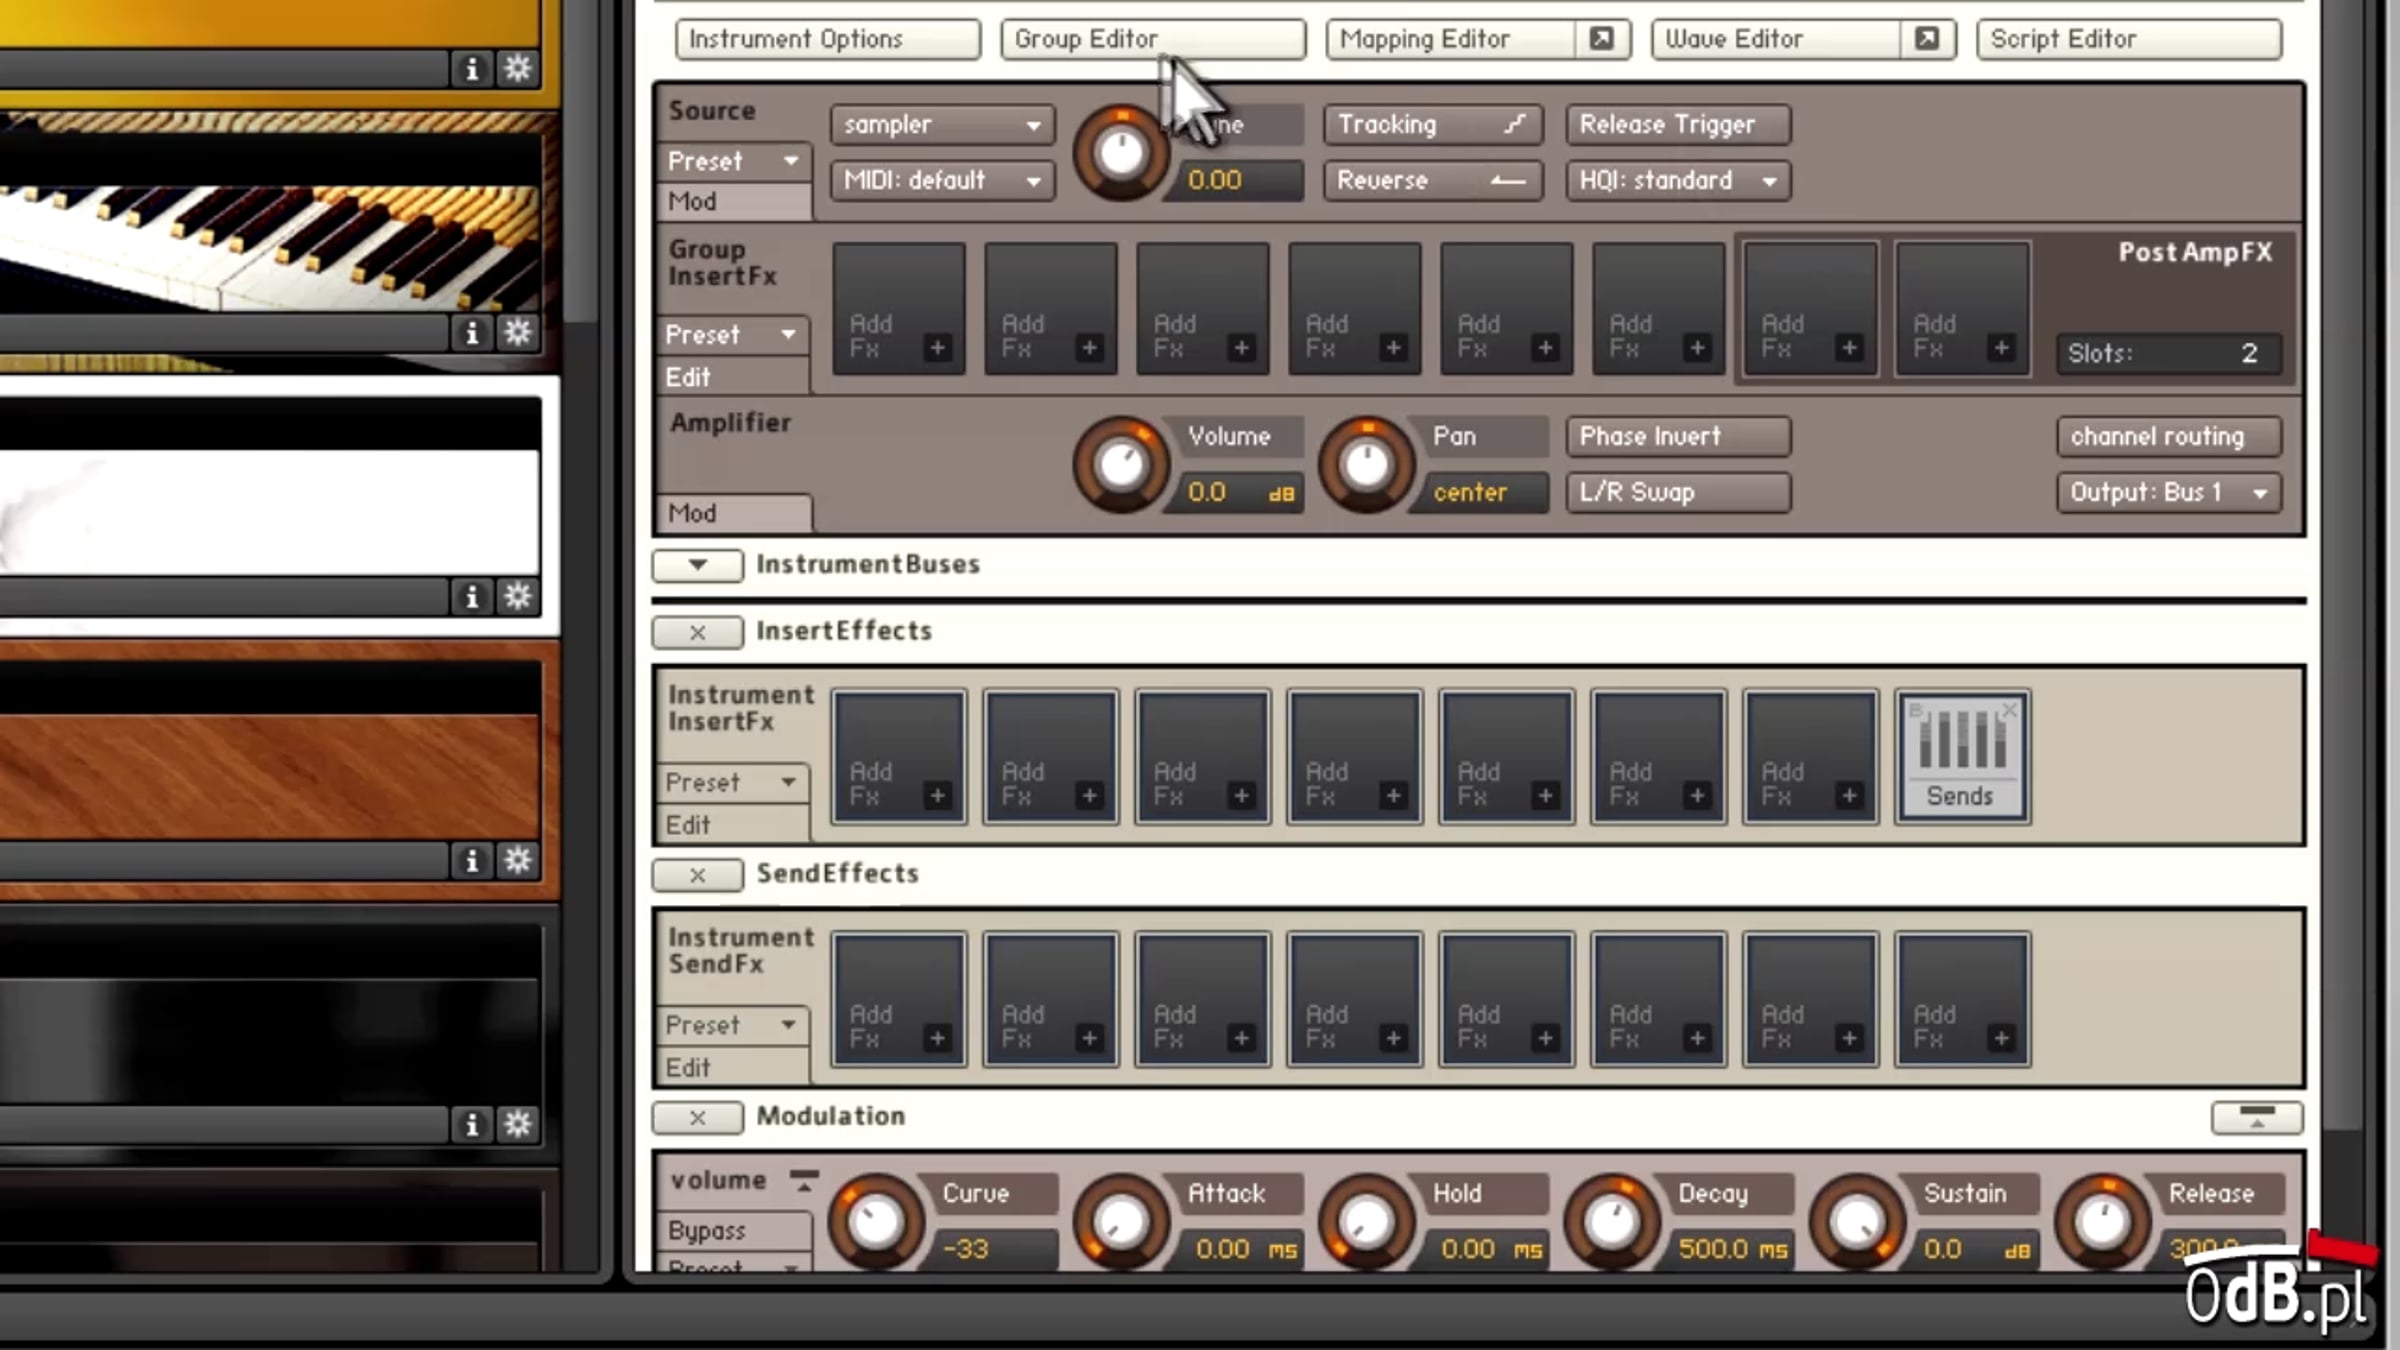Viewport: 2400px width, 1350px height.
Task: Click the L/R Swap button
Action: 1678,493
